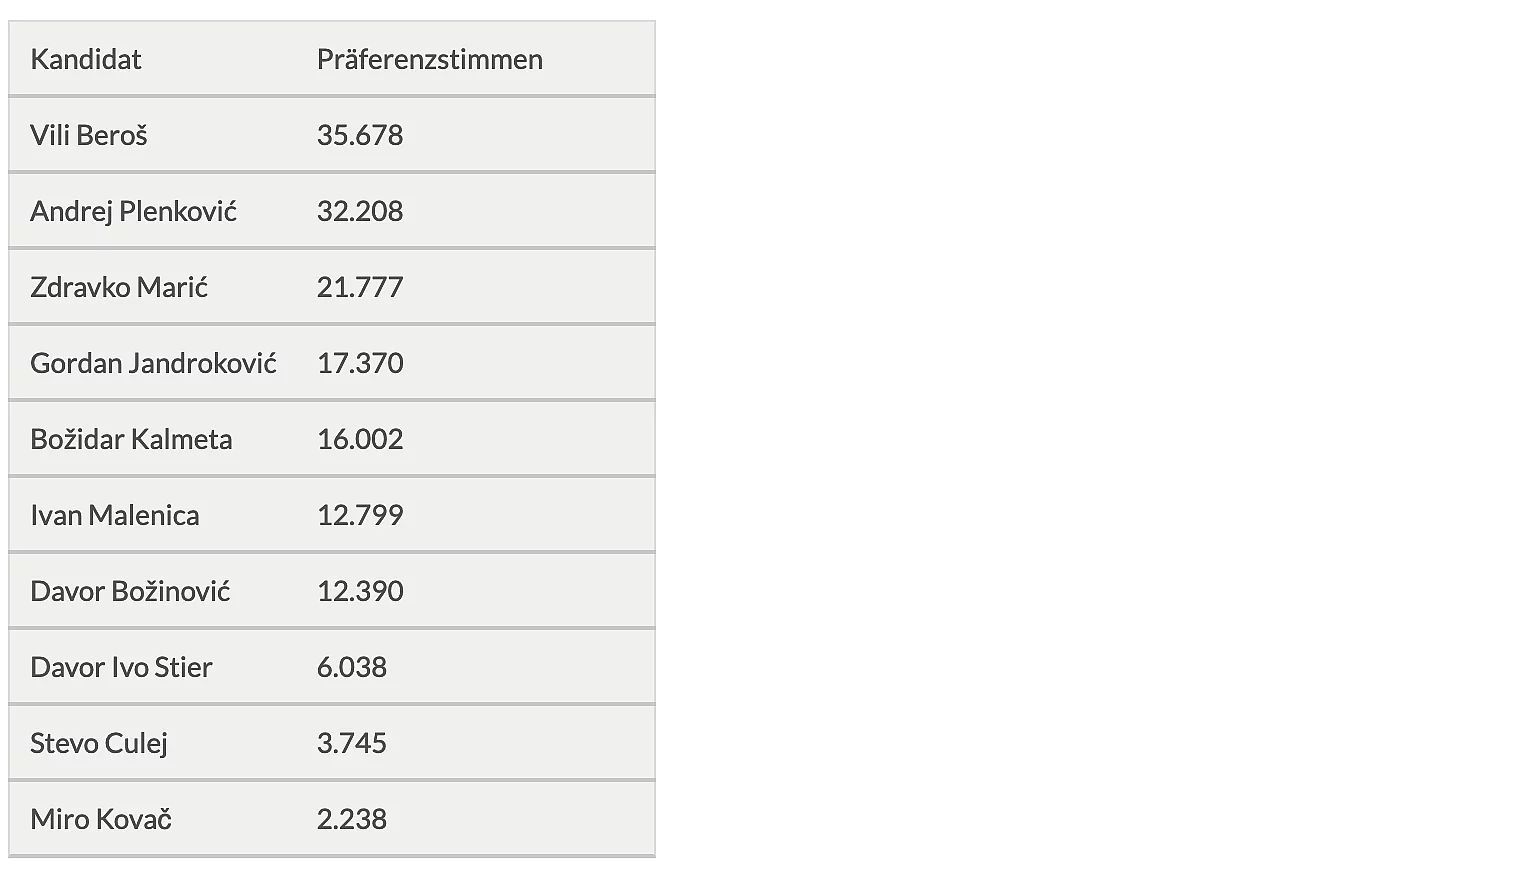
Task: Select the Zdravko Marić name cell
Action: [x=119, y=287]
